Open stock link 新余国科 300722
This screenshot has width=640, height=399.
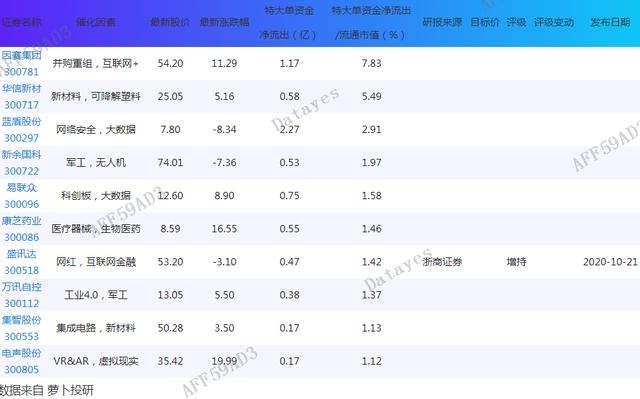pos(21,163)
